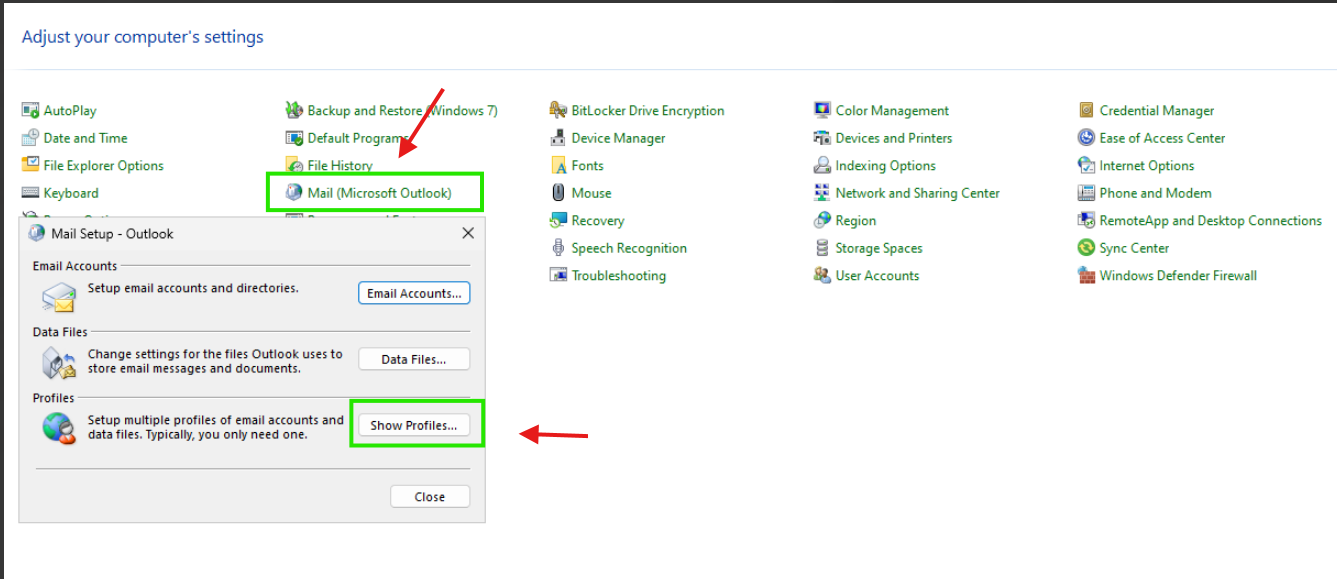Click the Troubleshooting icon
The height and width of the screenshot is (579, 1337).
pyautogui.click(x=558, y=276)
